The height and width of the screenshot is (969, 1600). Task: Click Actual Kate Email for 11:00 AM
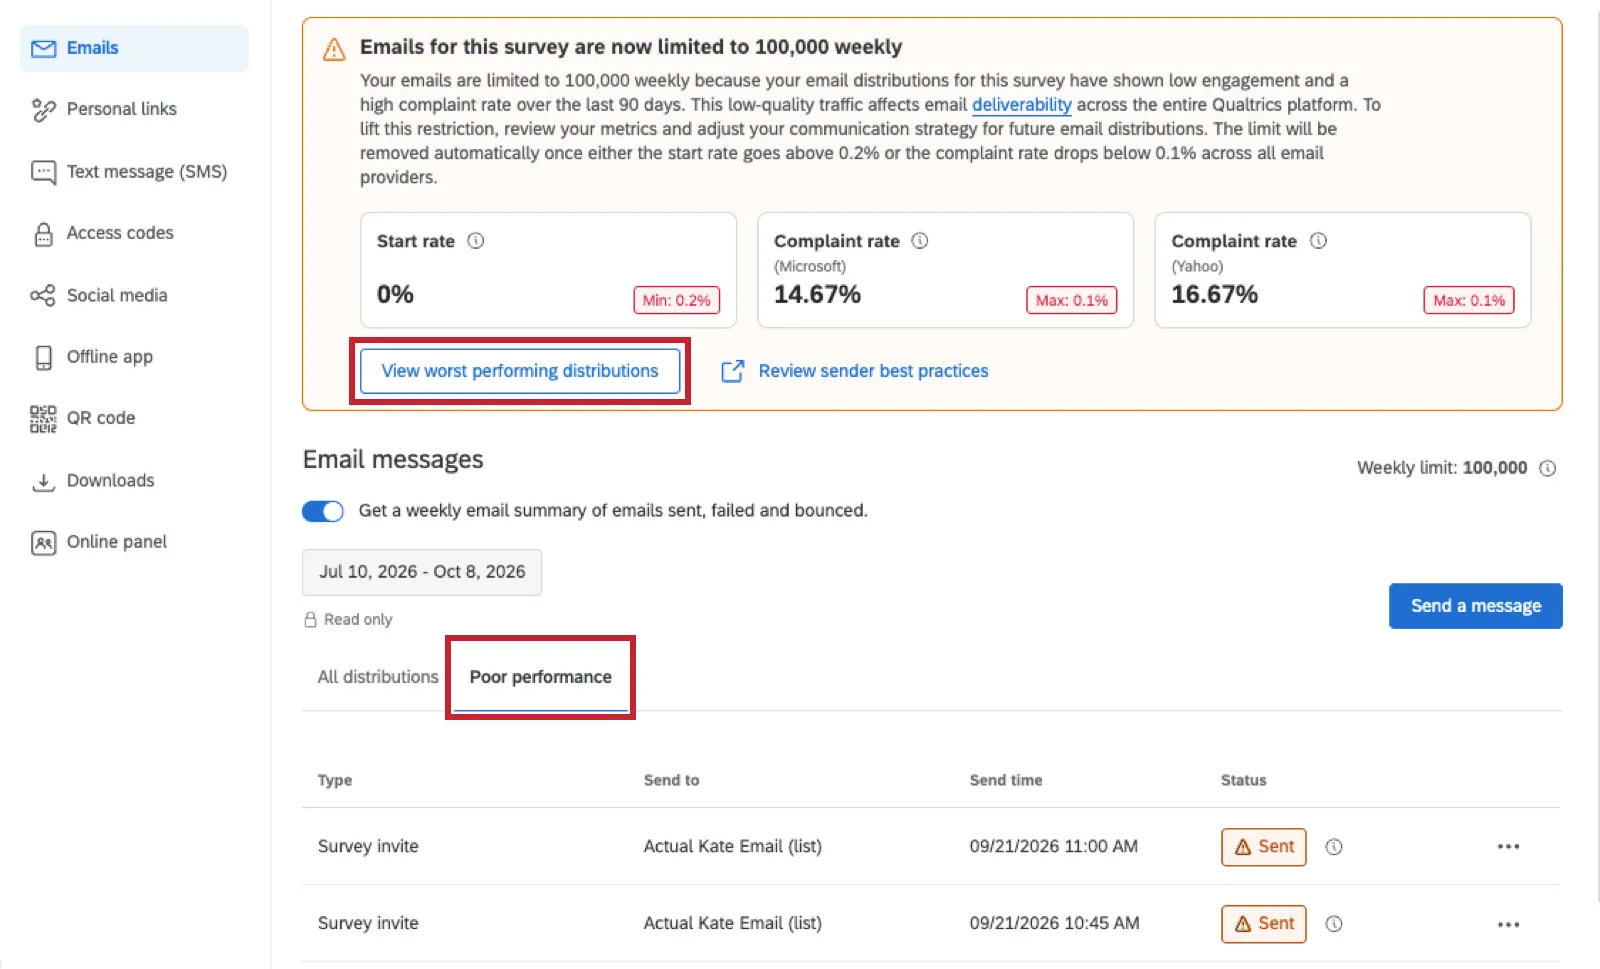tap(732, 847)
